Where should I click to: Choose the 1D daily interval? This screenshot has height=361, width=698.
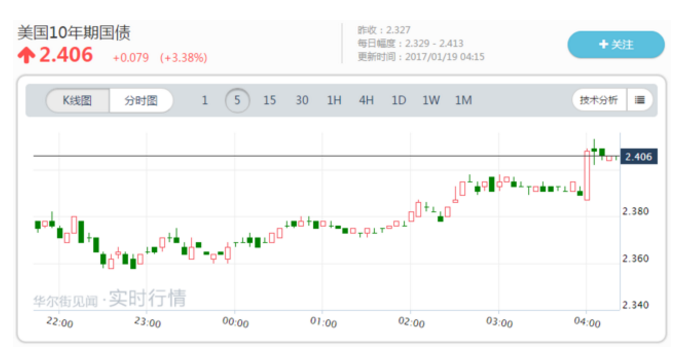tap(398, 100)
